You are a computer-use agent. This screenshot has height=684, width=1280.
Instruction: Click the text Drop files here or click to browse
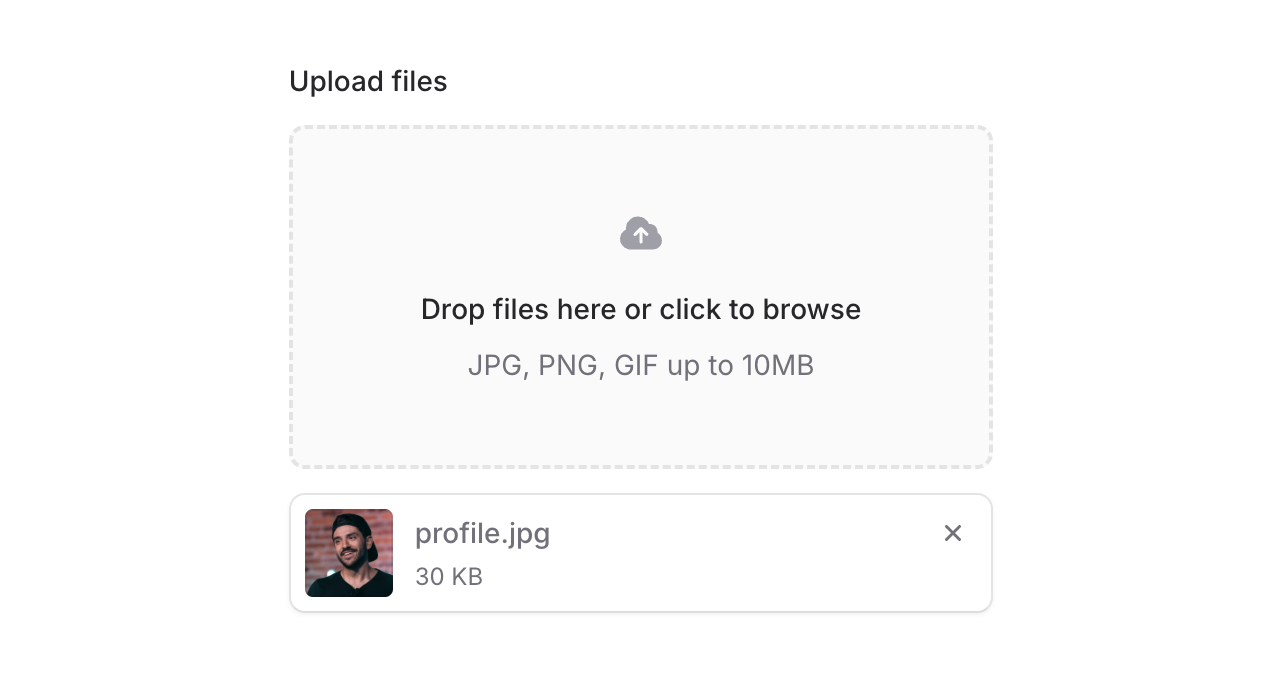640,309
